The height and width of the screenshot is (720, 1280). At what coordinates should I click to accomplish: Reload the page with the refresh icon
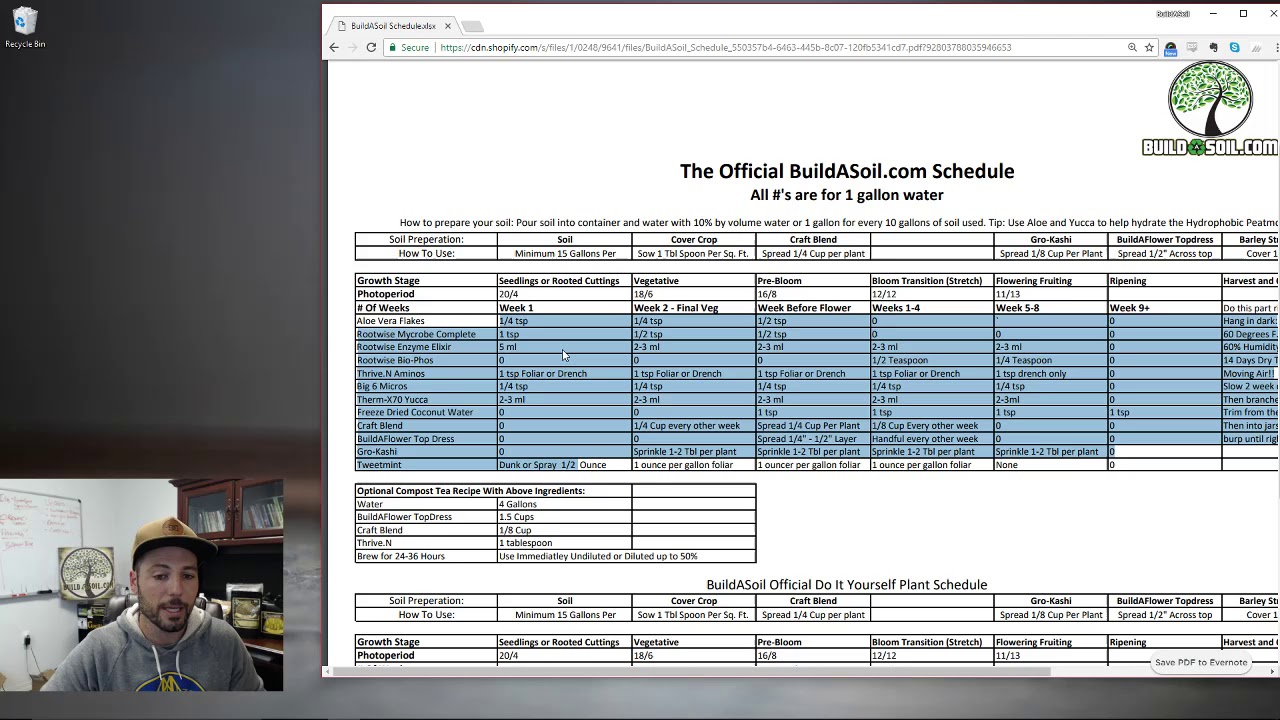click(371, 47)
